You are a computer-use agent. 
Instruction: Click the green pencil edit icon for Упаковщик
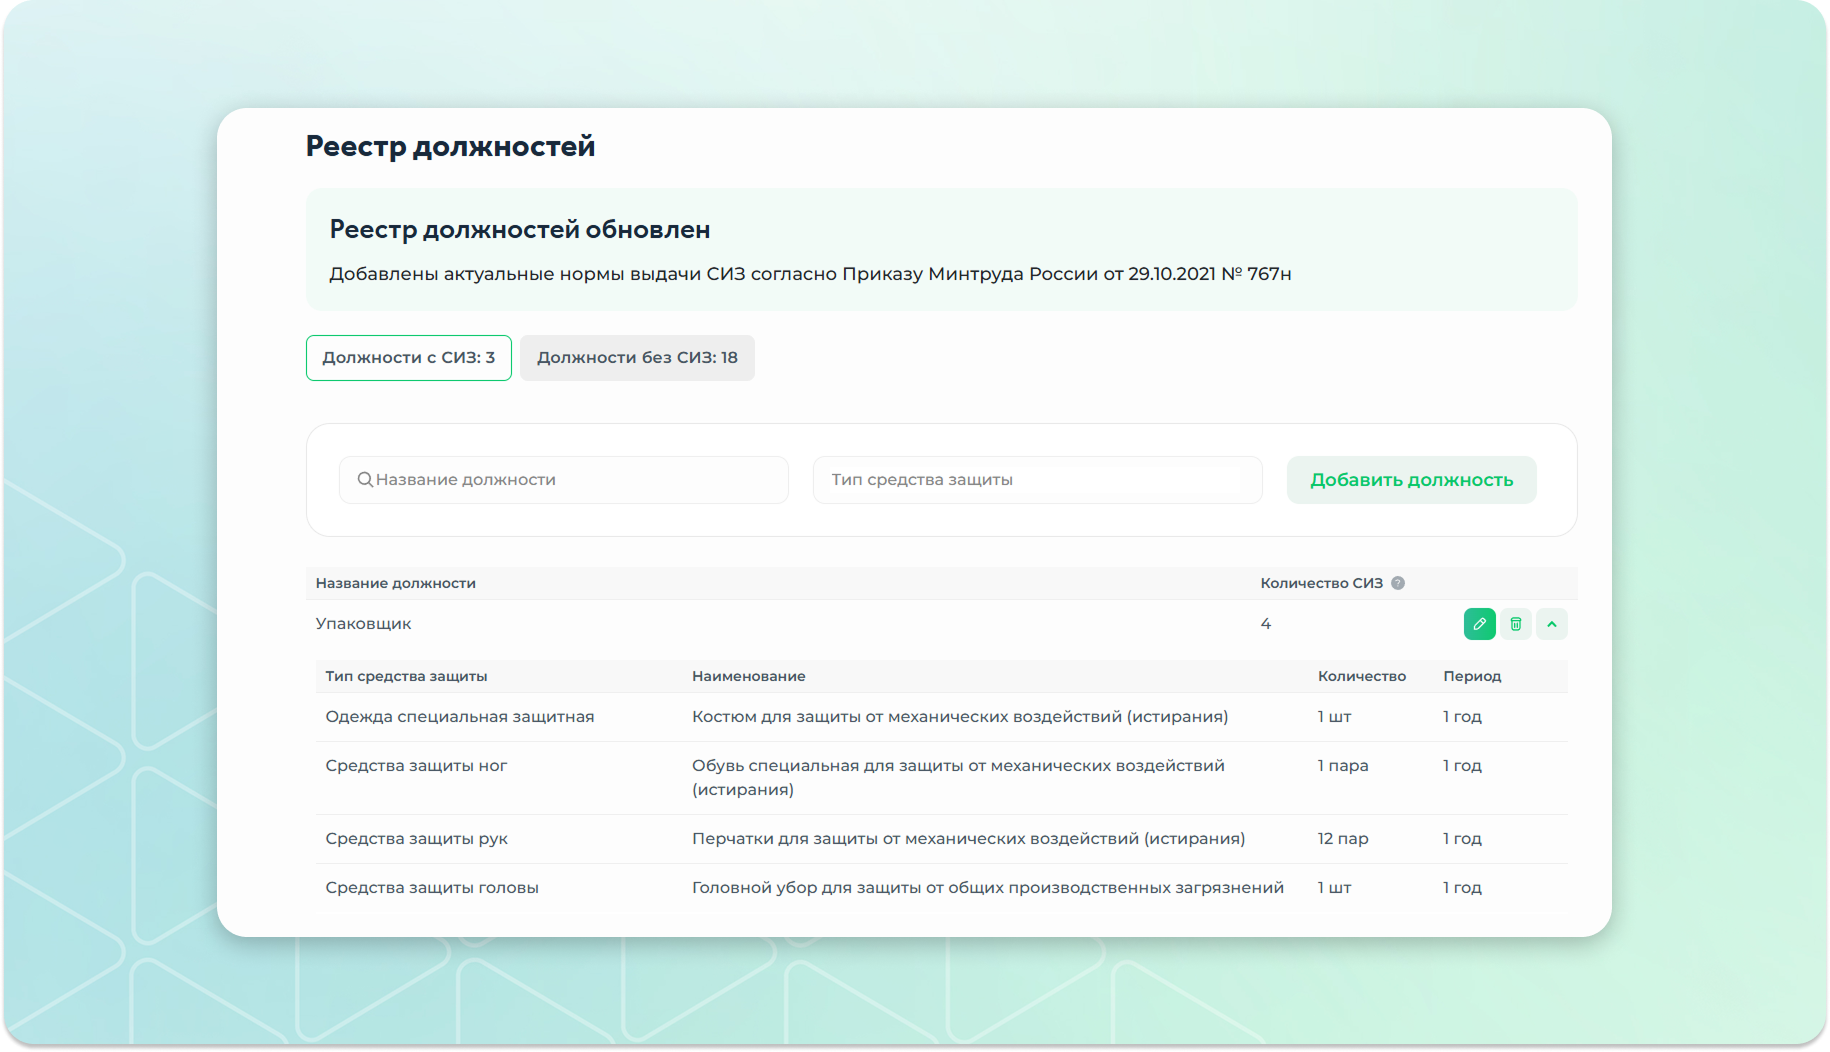1479,624
